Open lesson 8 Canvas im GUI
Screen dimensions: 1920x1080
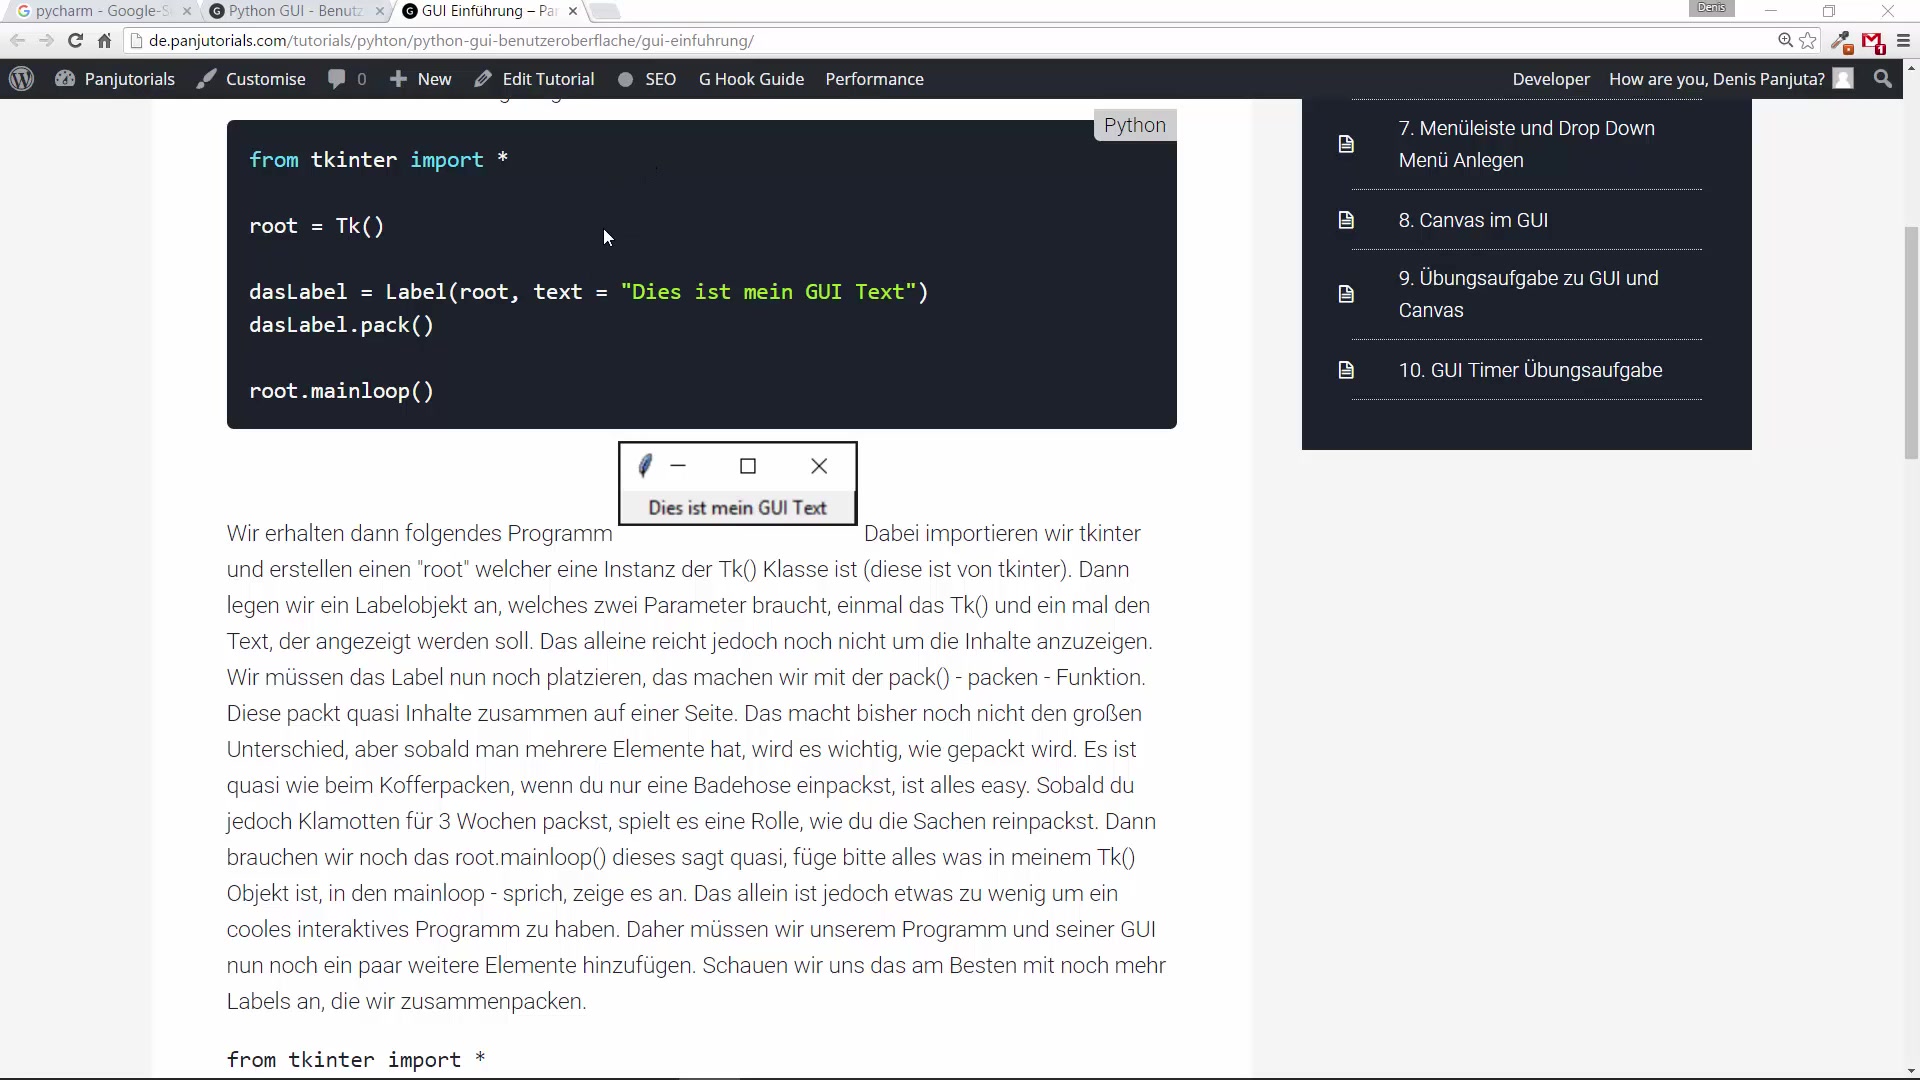pos(1472,220)
